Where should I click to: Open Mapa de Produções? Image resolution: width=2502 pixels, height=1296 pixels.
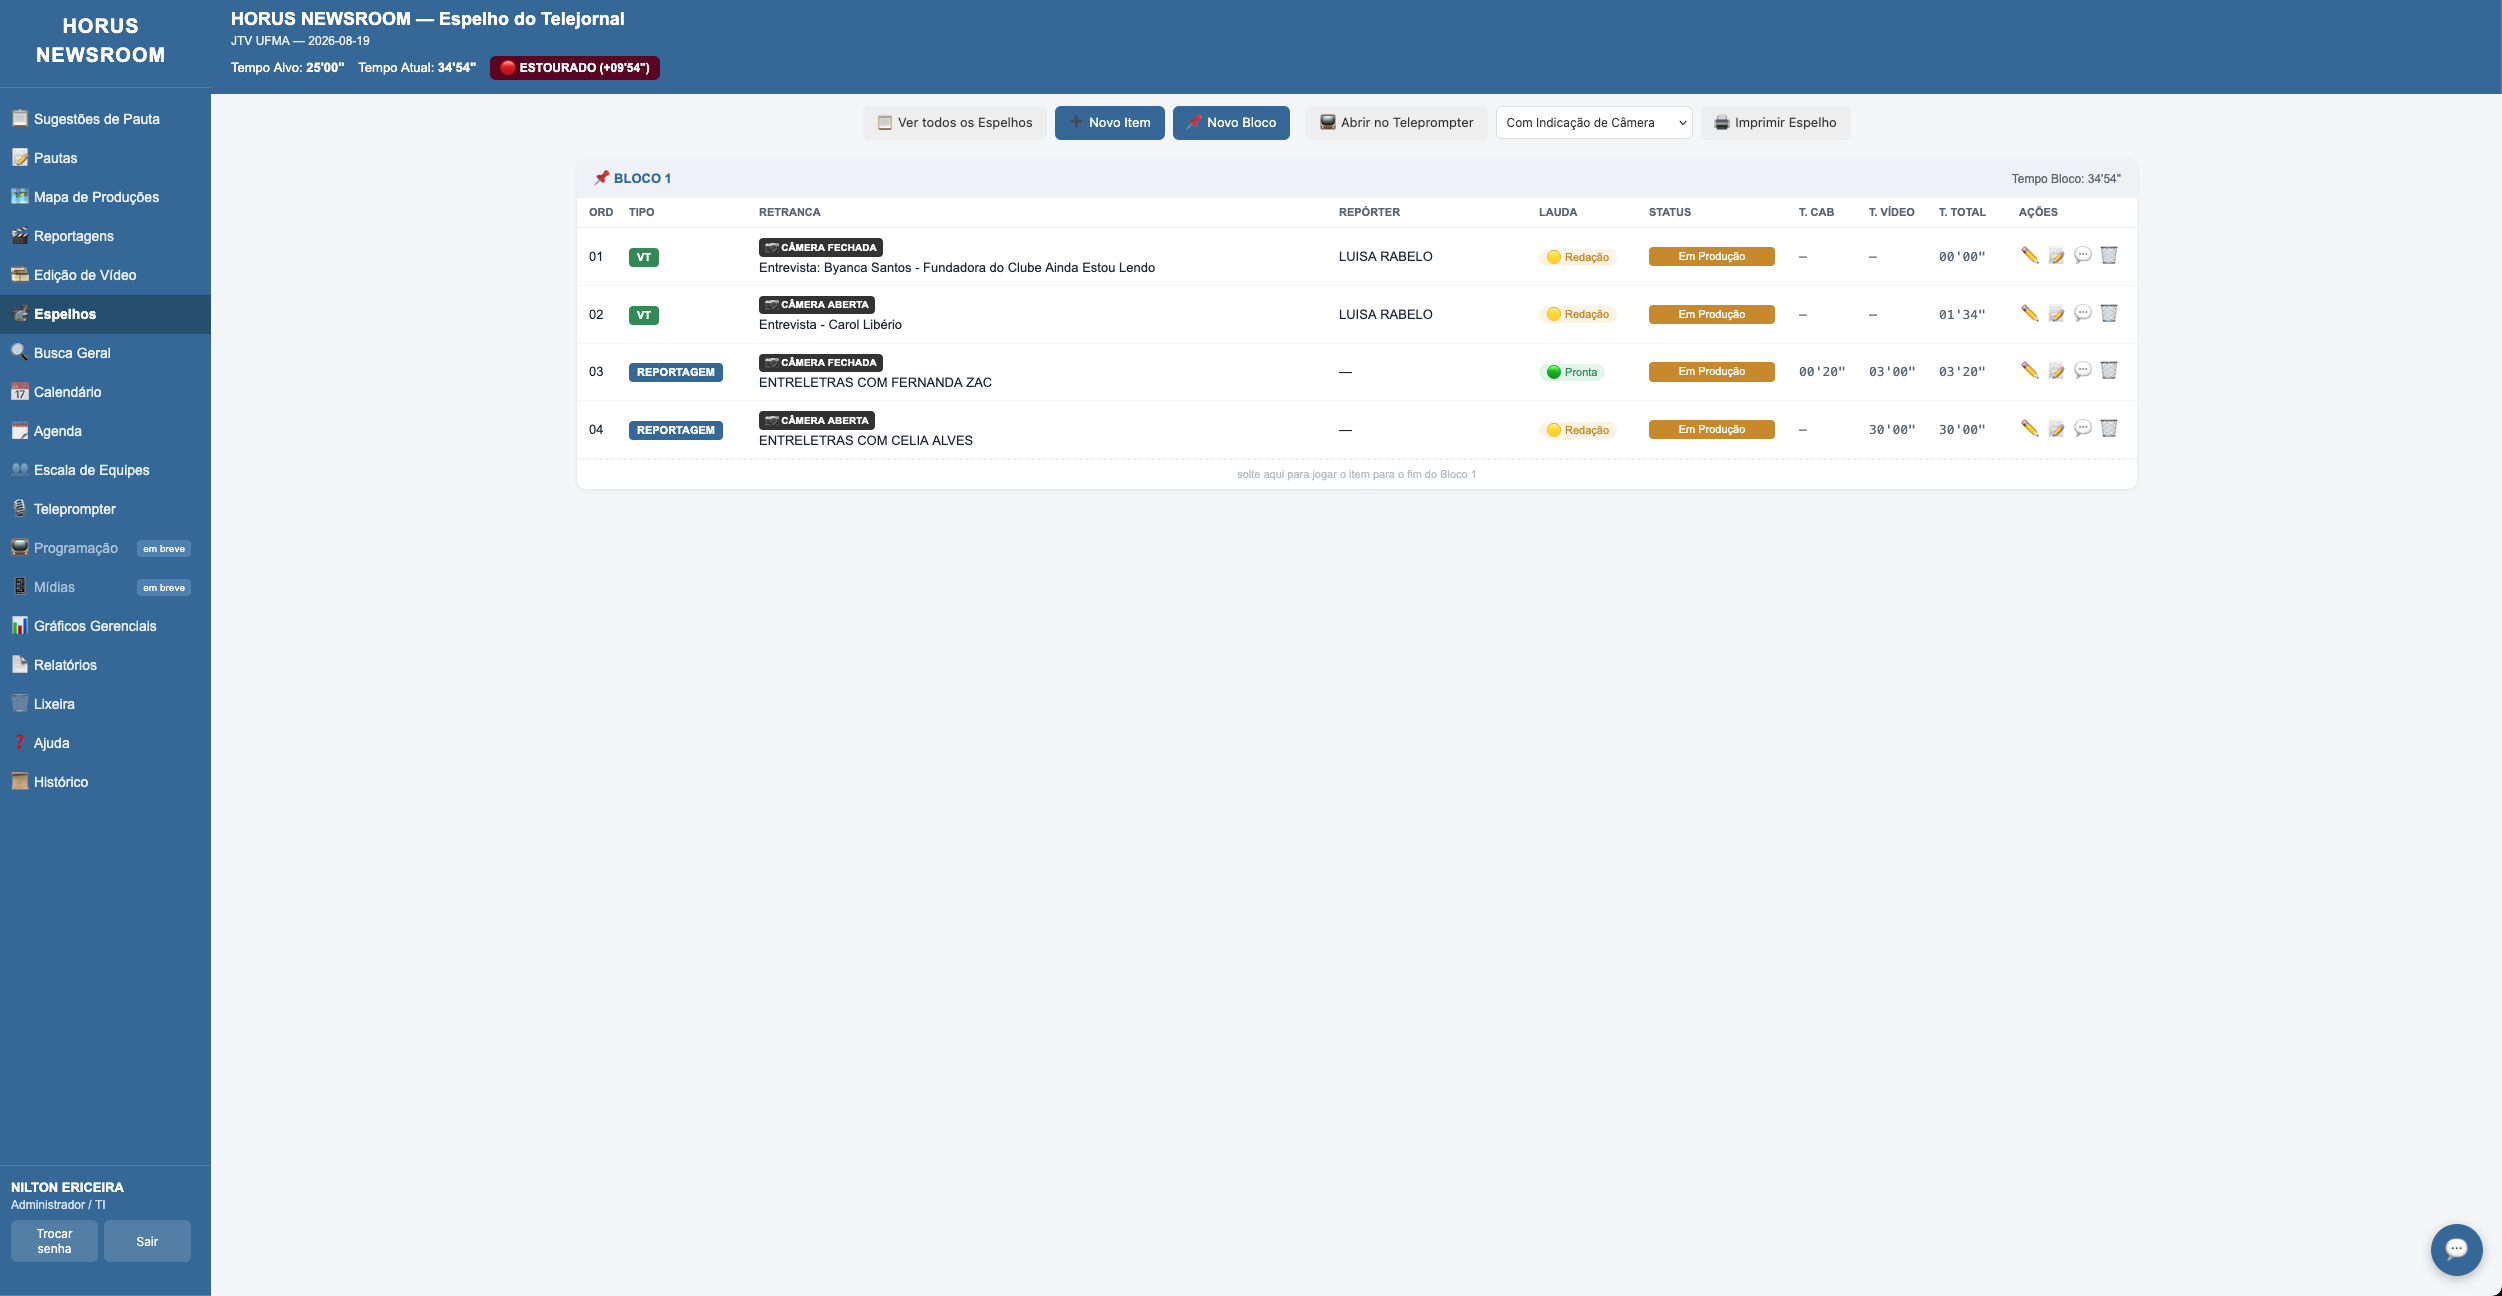(105, 197)
